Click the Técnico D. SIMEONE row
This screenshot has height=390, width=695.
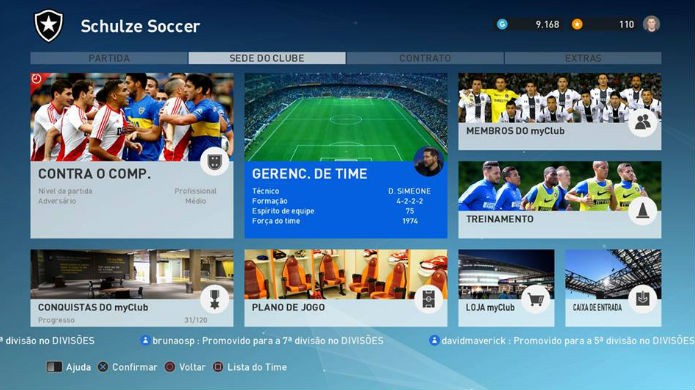(341, 191)
